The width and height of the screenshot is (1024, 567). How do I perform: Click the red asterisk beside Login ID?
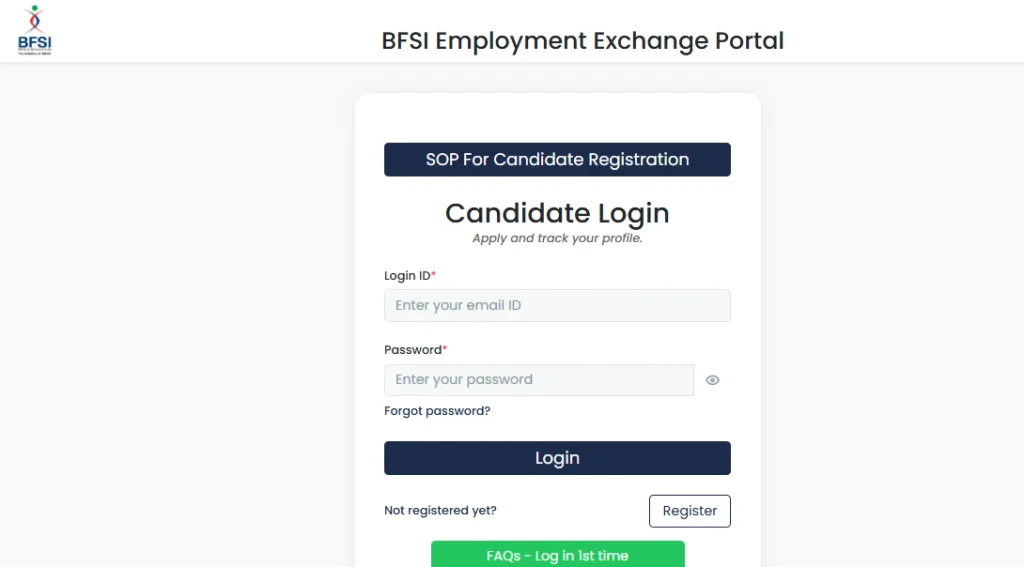click(x=434, y=274)
